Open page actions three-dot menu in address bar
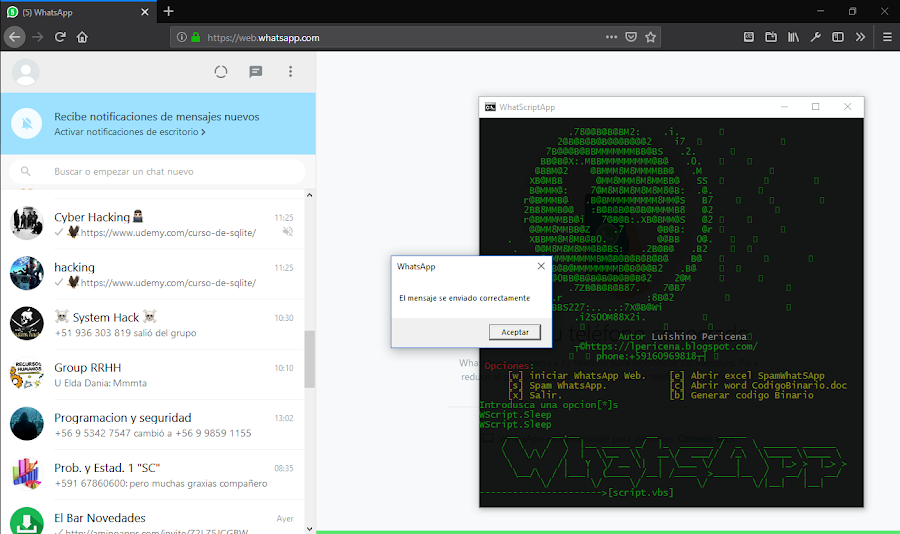 tap(611, 37)
